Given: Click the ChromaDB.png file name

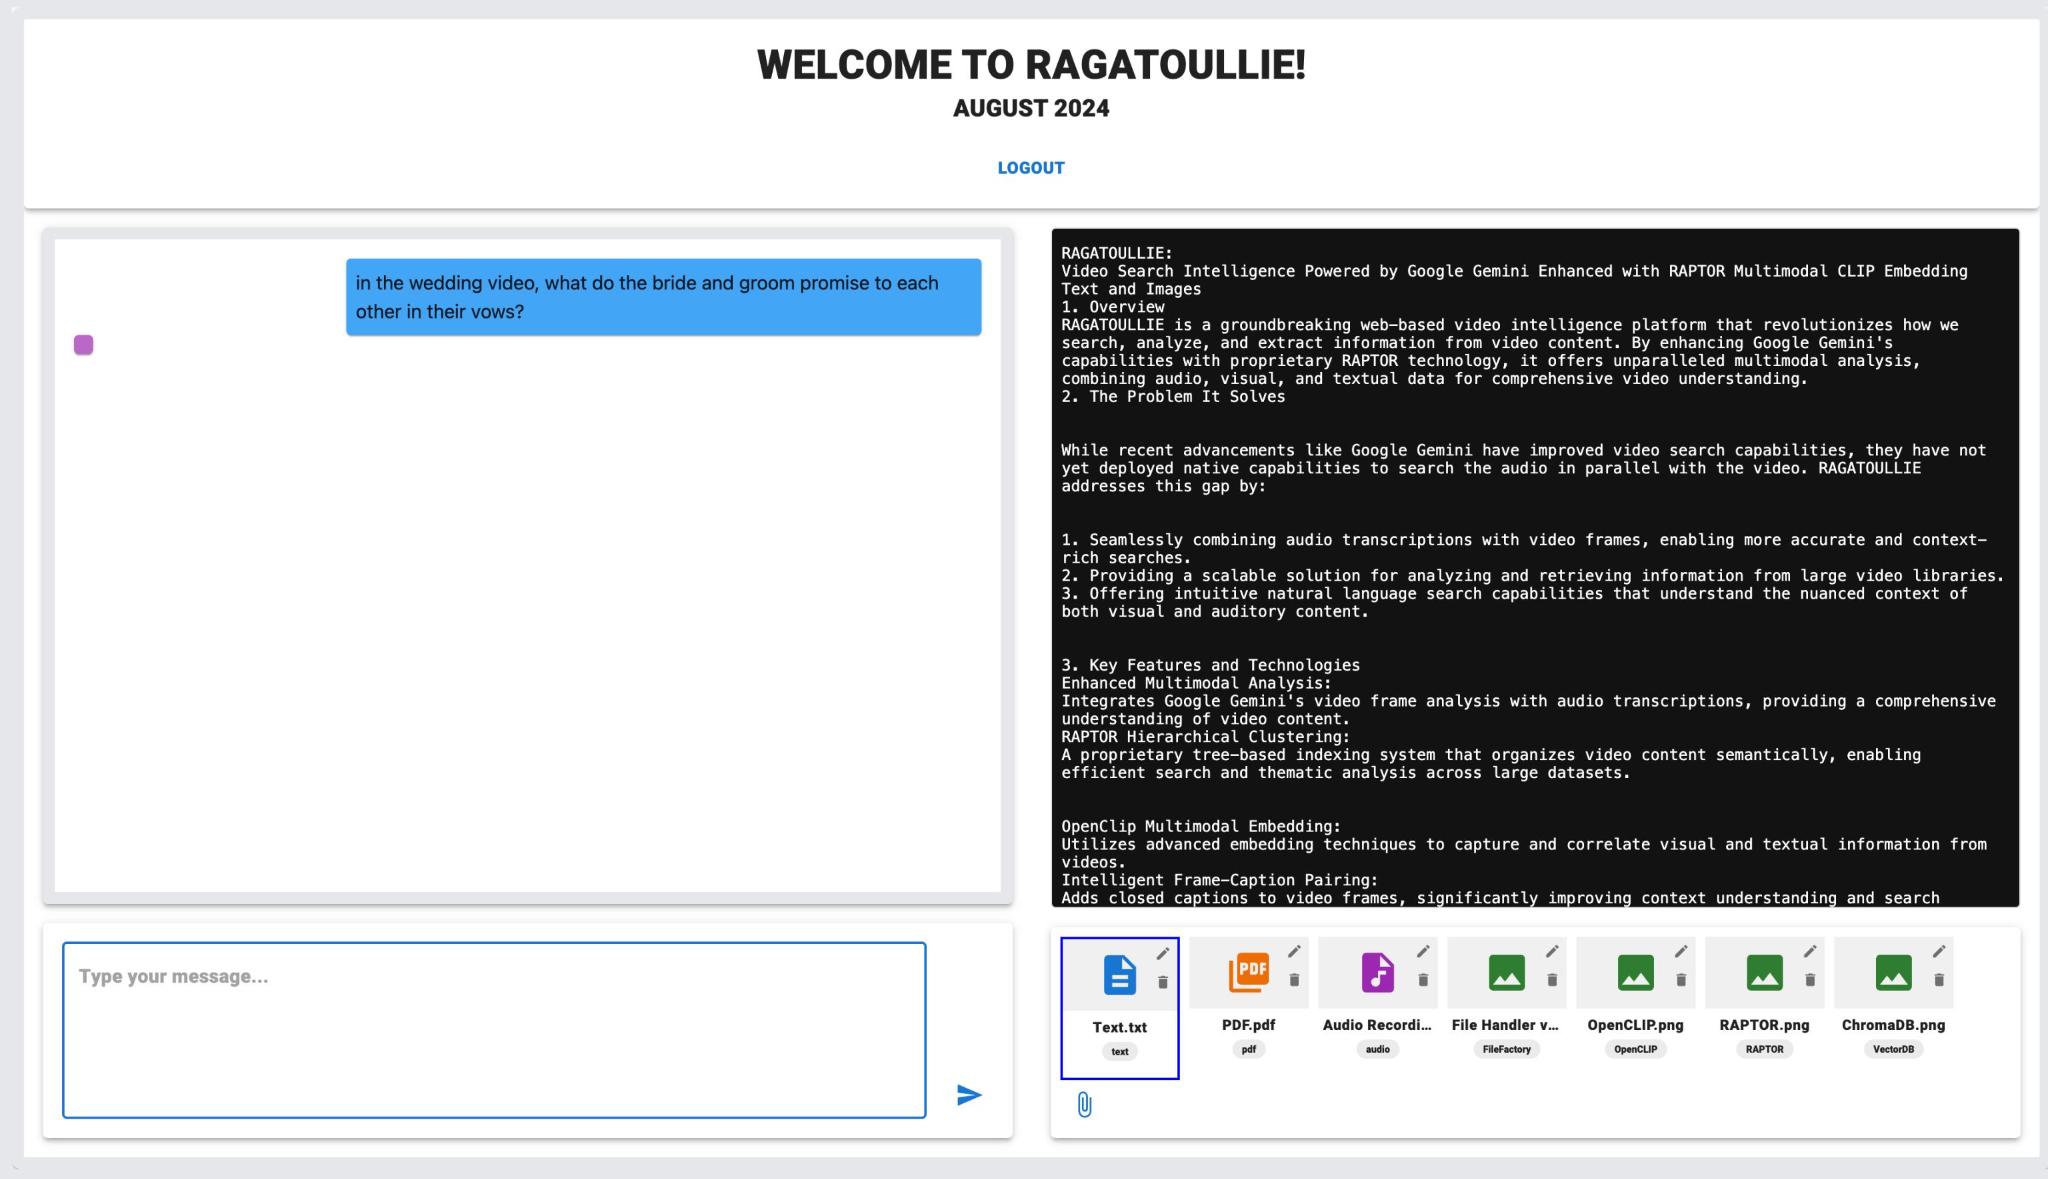Looking at the screenshot, I should 1893,1025.
